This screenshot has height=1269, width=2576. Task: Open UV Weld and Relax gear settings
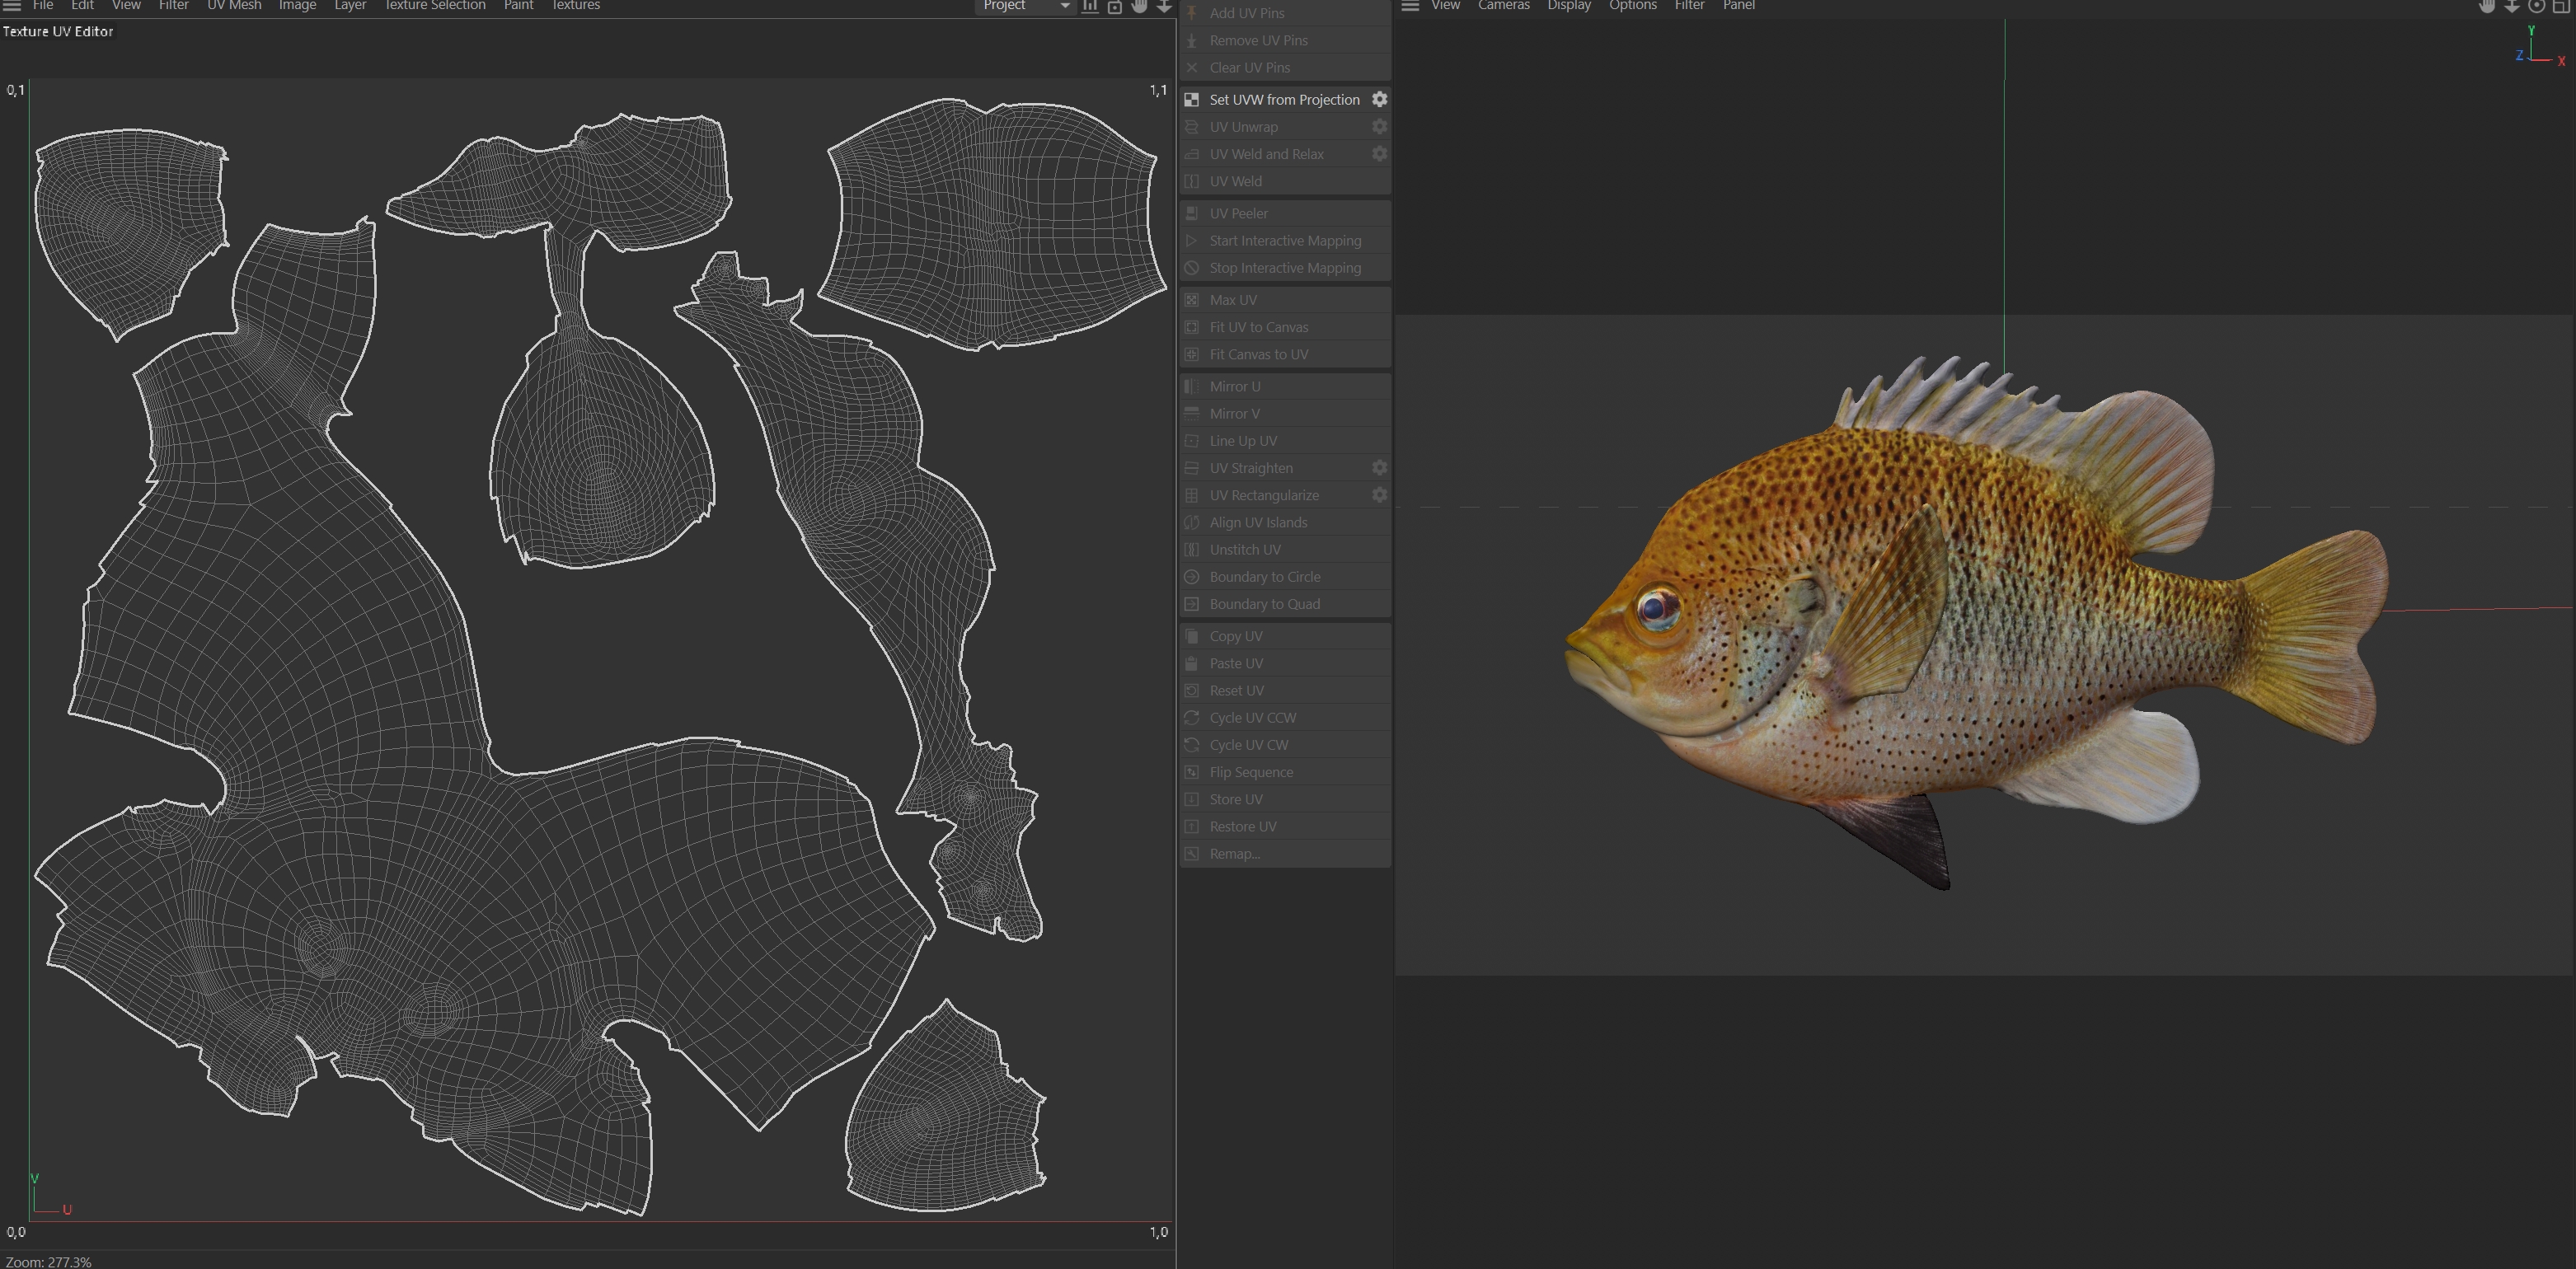click(1379, 153)
